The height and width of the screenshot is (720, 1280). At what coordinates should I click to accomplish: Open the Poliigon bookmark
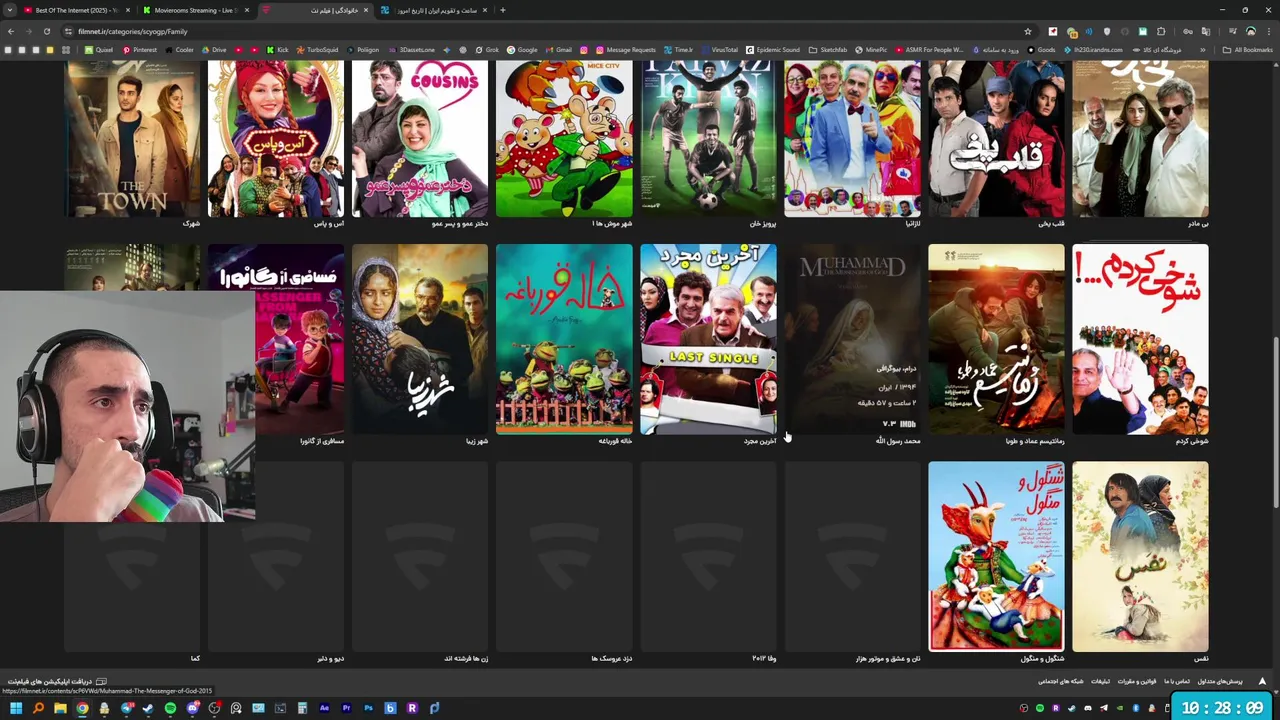(x=363, y=50)
